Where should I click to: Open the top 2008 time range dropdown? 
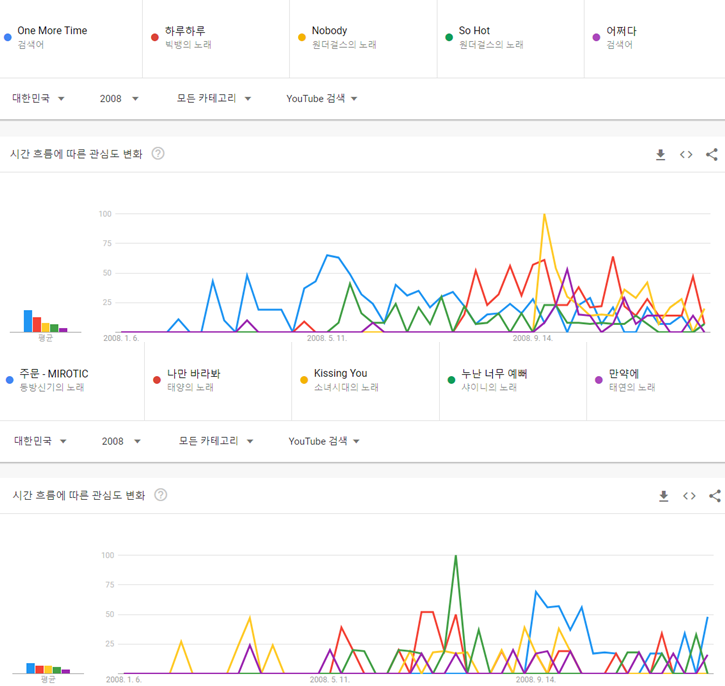click(x=119, y=98)
